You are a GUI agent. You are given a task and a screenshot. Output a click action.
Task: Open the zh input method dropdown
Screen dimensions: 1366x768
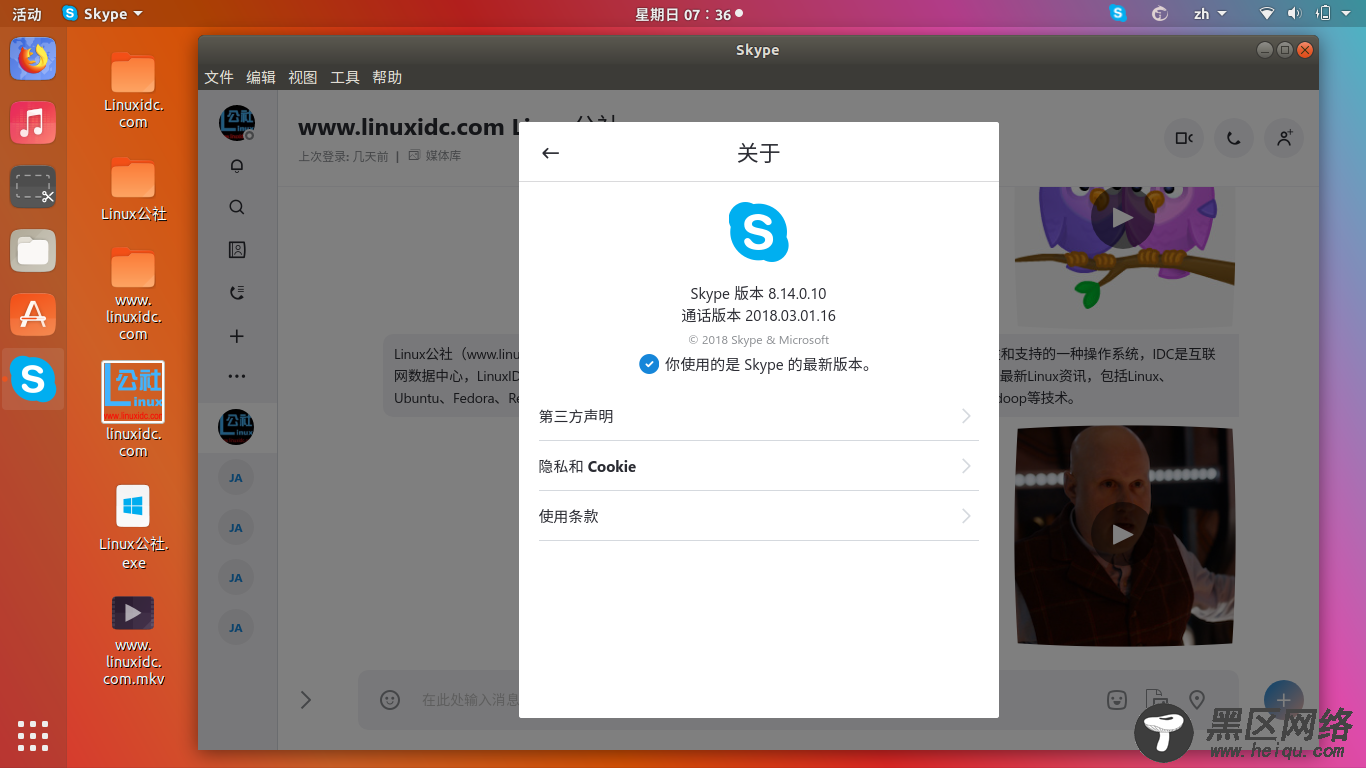(1208, 14)
